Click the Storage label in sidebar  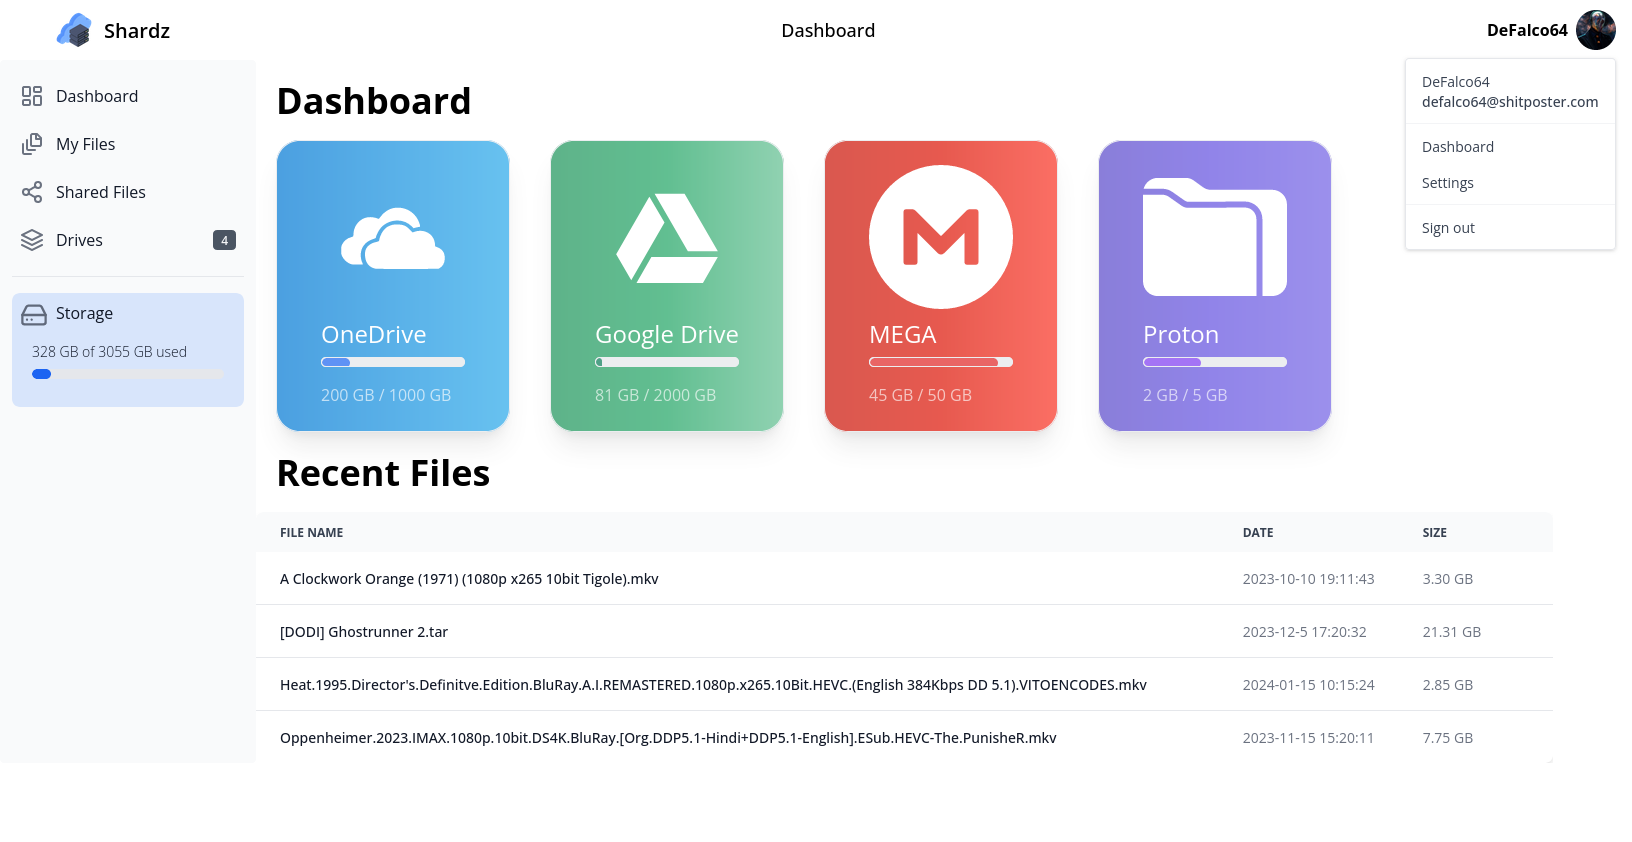(x=84, y=314)
